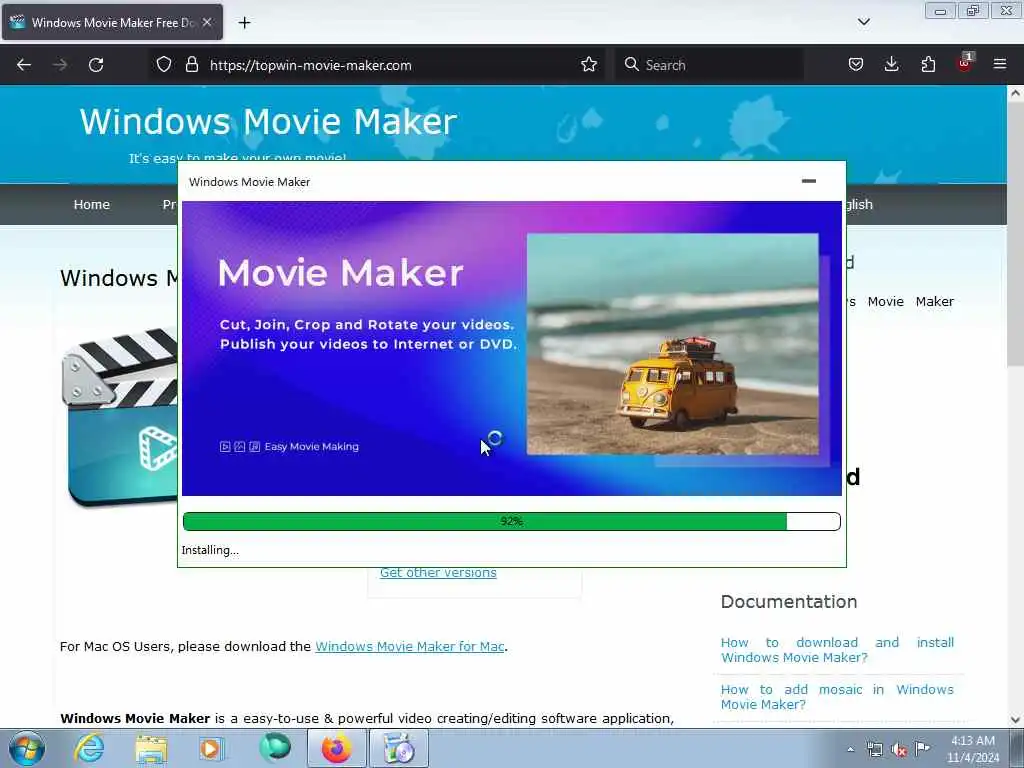
Task: Click the page scrollbar up arrow
Action: [1015, 93]
